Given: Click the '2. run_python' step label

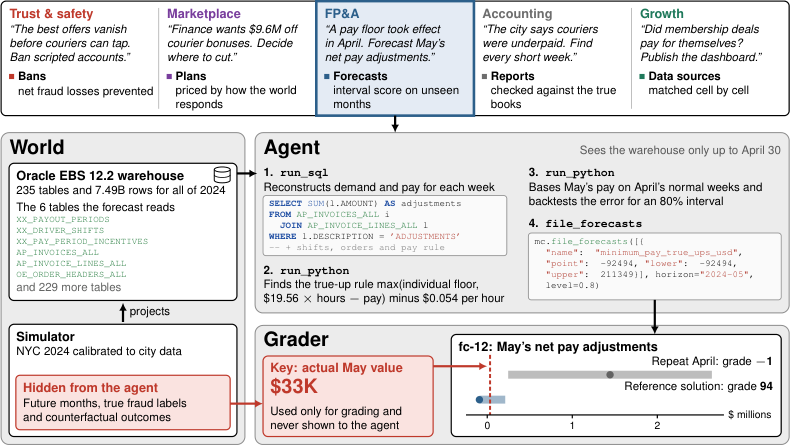Looking at the screenshot, I should tap(306, 270).
